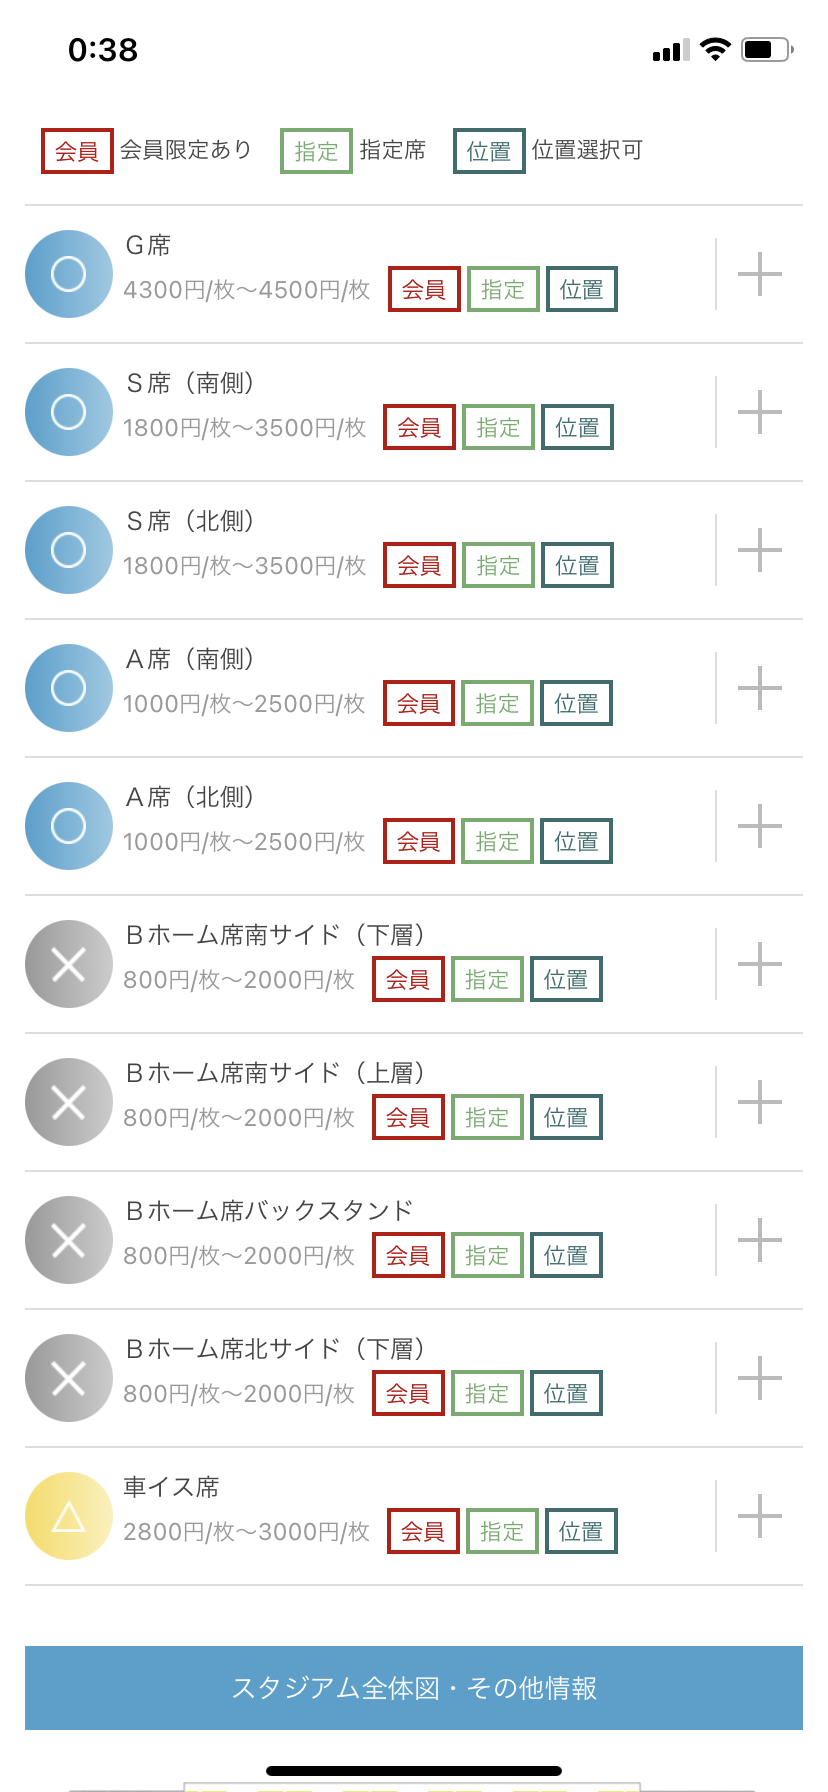This screenshot has height=1792, width=828.
Task: Tap the green 指定 legend badge for 指定席
Action: click(316, 151)
